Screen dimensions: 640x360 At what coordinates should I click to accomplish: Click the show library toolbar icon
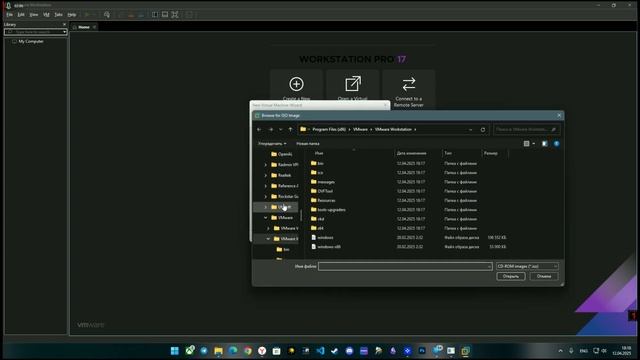pos(155,15)
